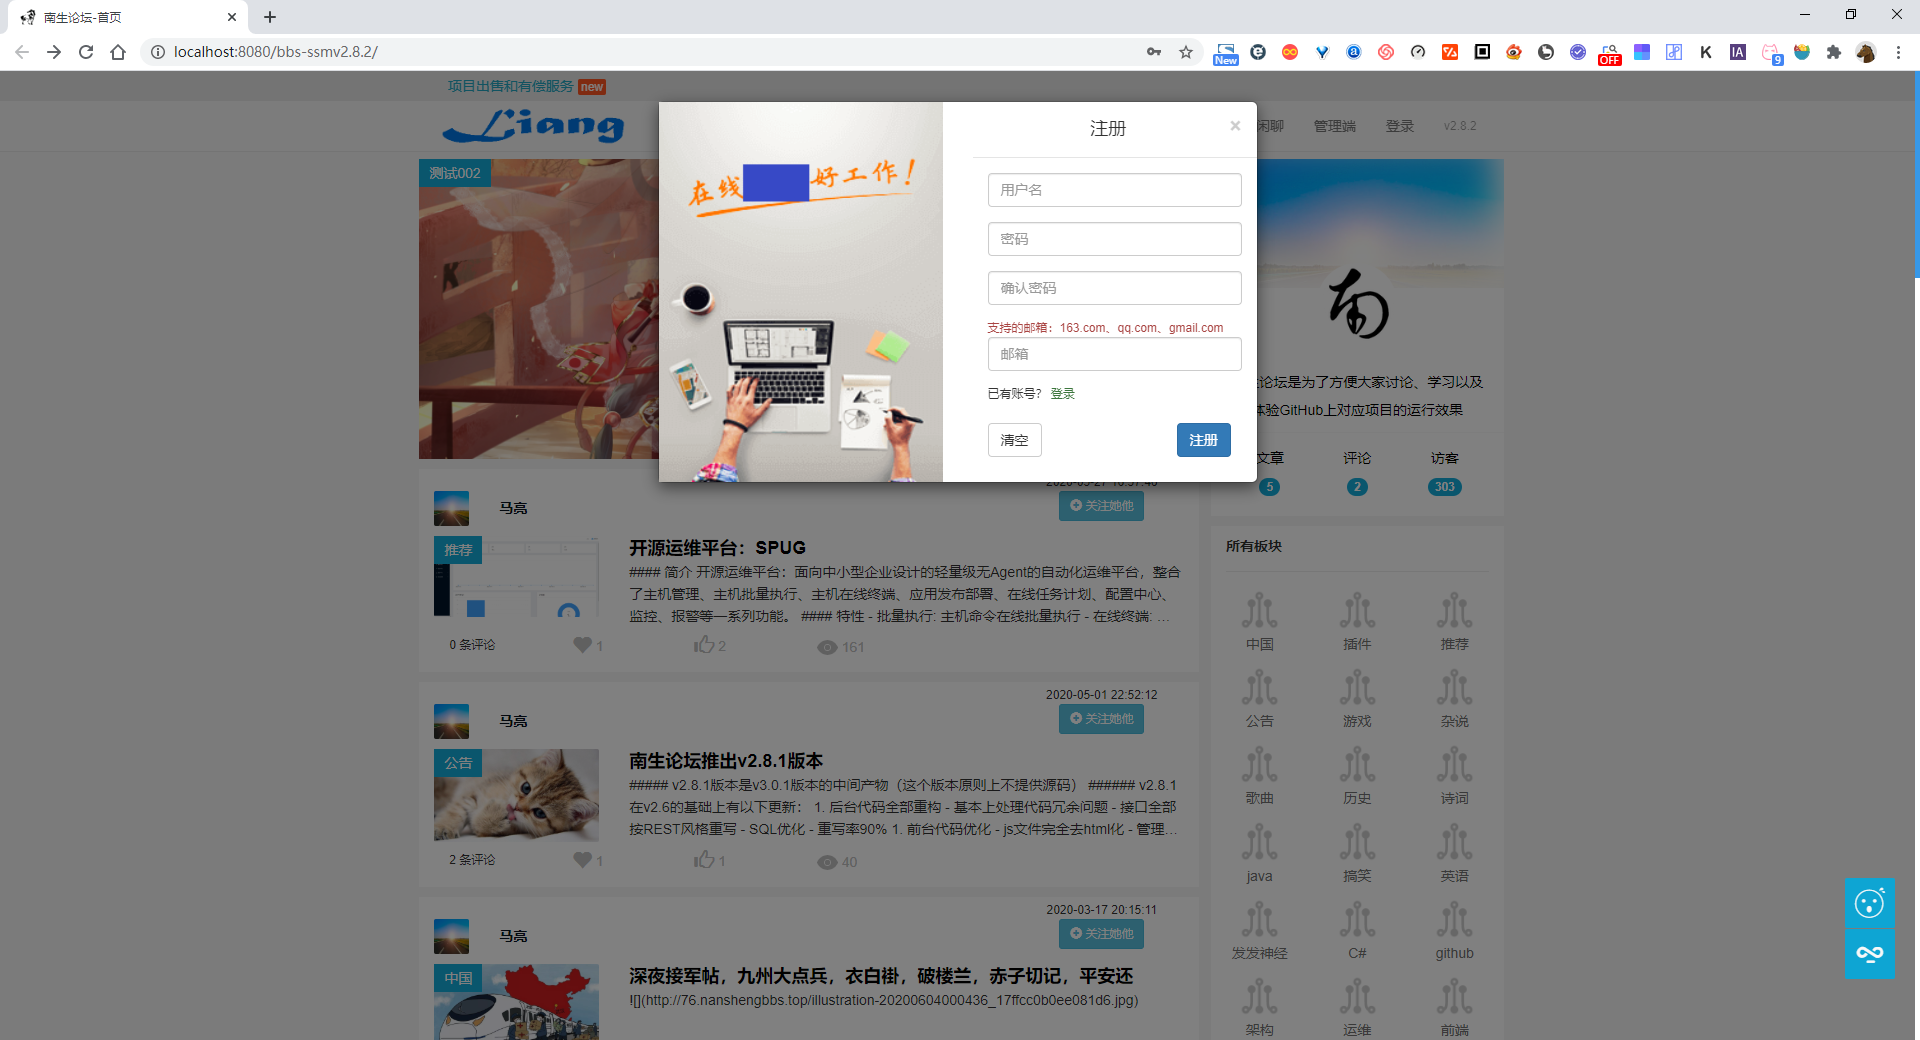Click the kitten thumbnail on v2.8.1 post

pos(516,795)
